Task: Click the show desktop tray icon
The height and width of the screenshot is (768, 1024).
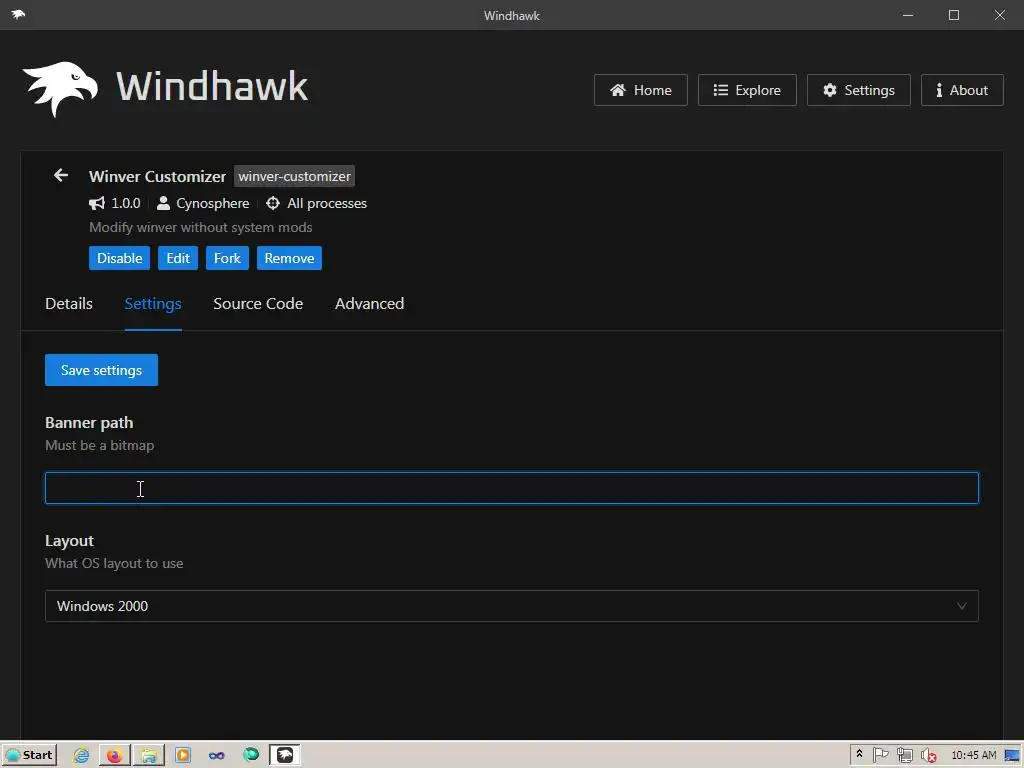Action: [1012, 756]
